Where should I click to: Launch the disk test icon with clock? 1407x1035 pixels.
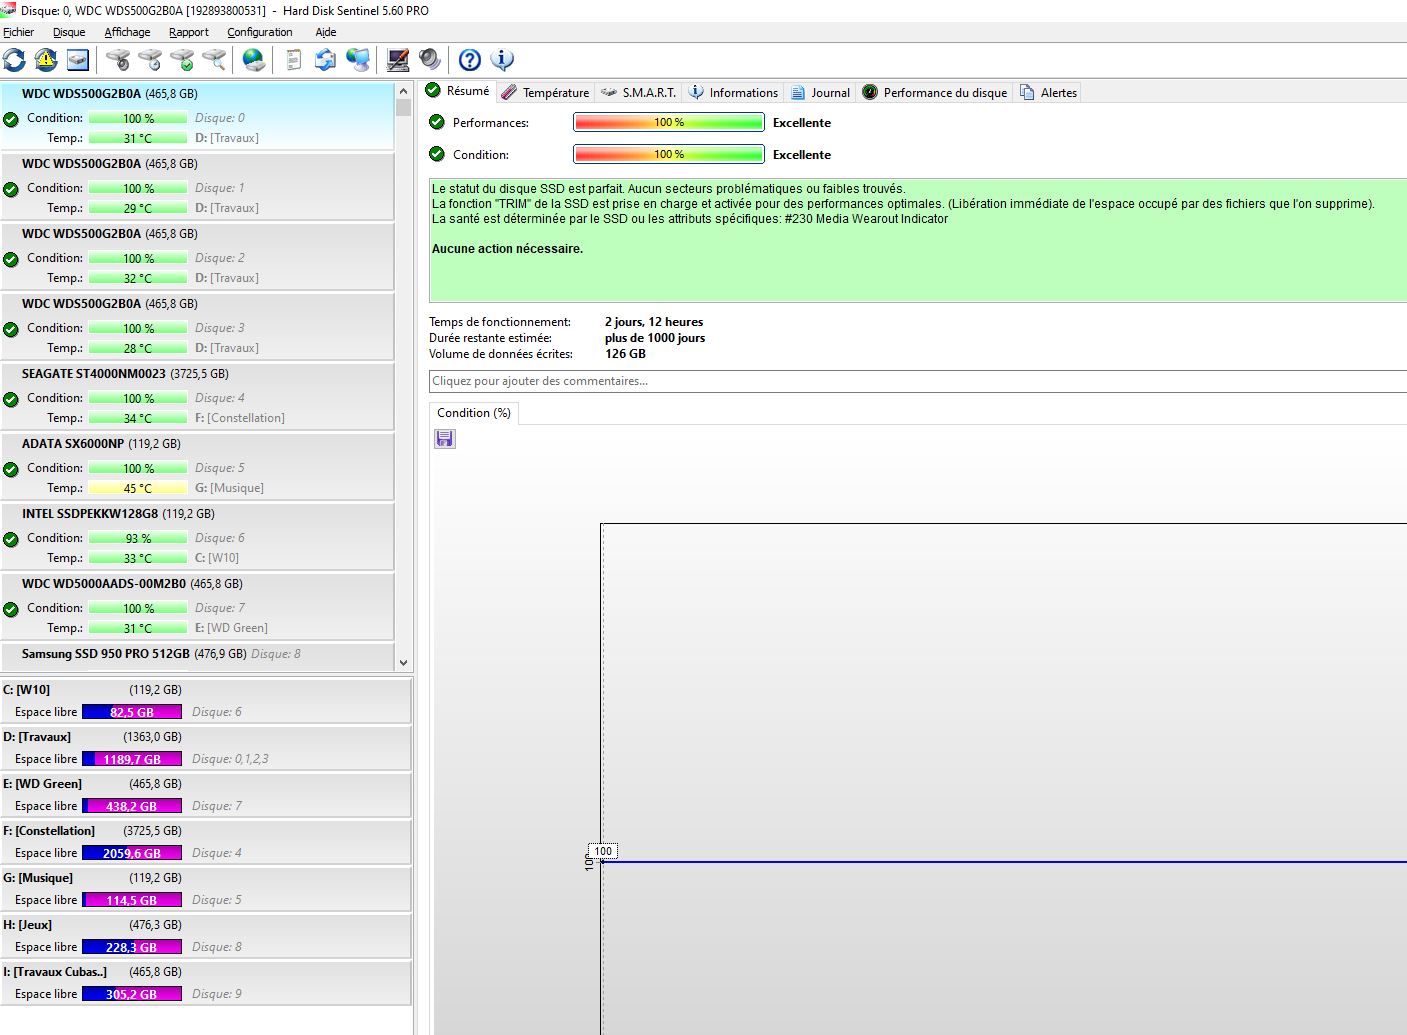click(150, 60)
